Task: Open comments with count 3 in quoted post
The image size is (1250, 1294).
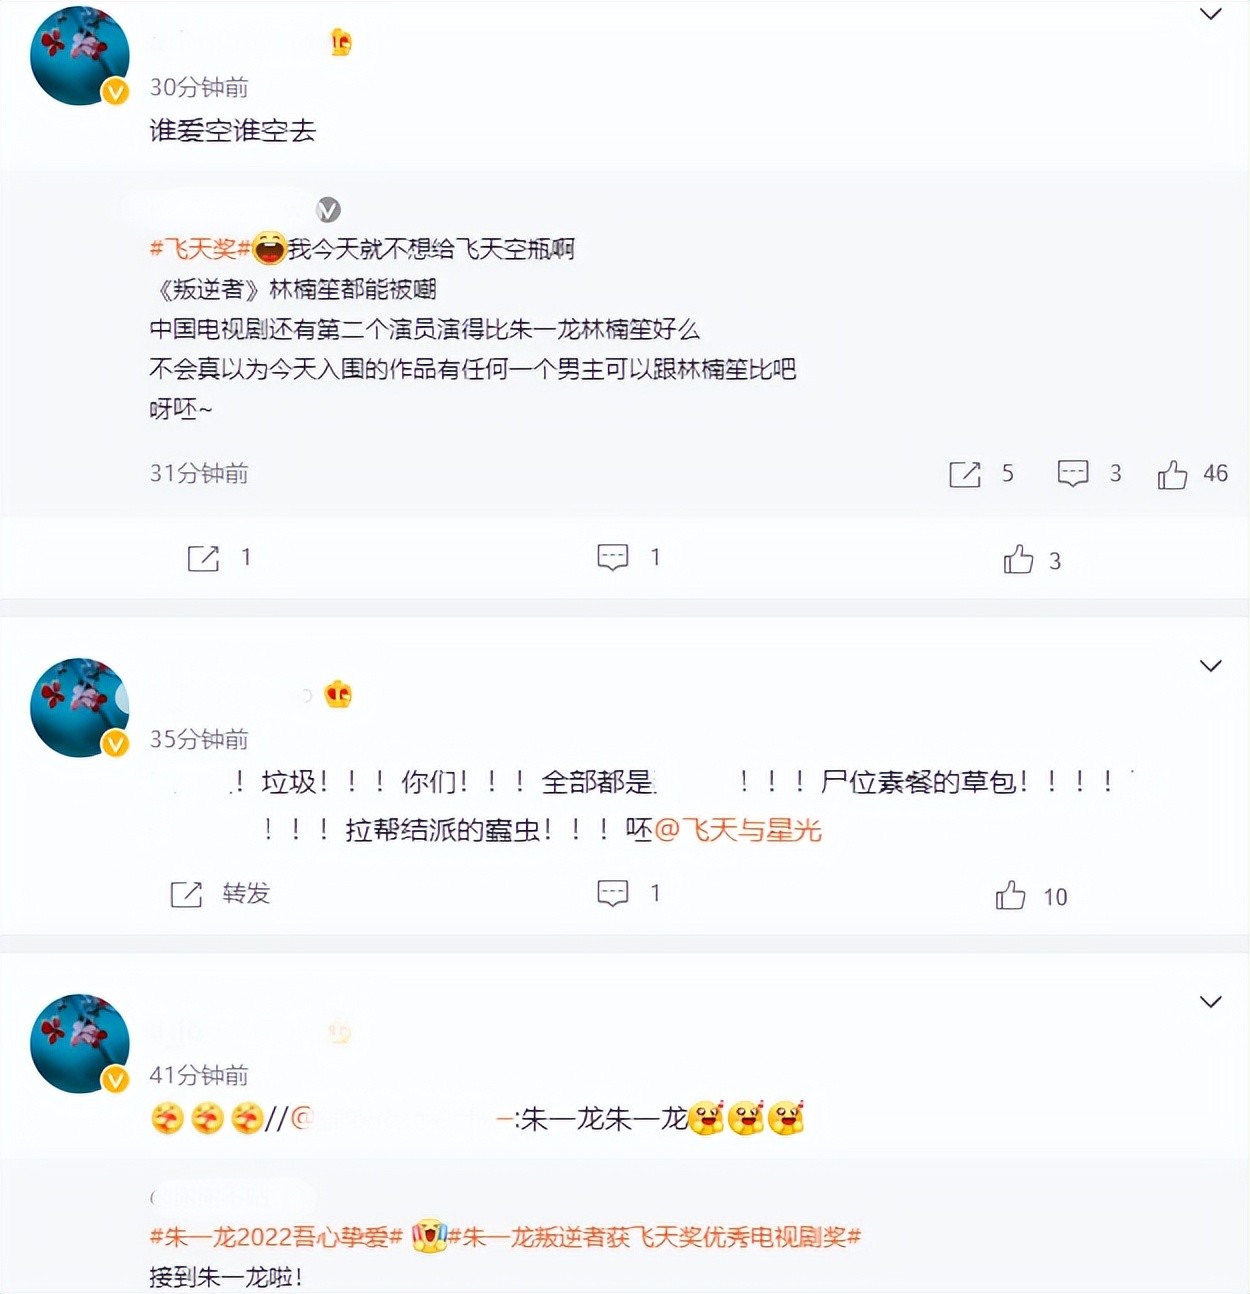Action: click(1073, 473)
